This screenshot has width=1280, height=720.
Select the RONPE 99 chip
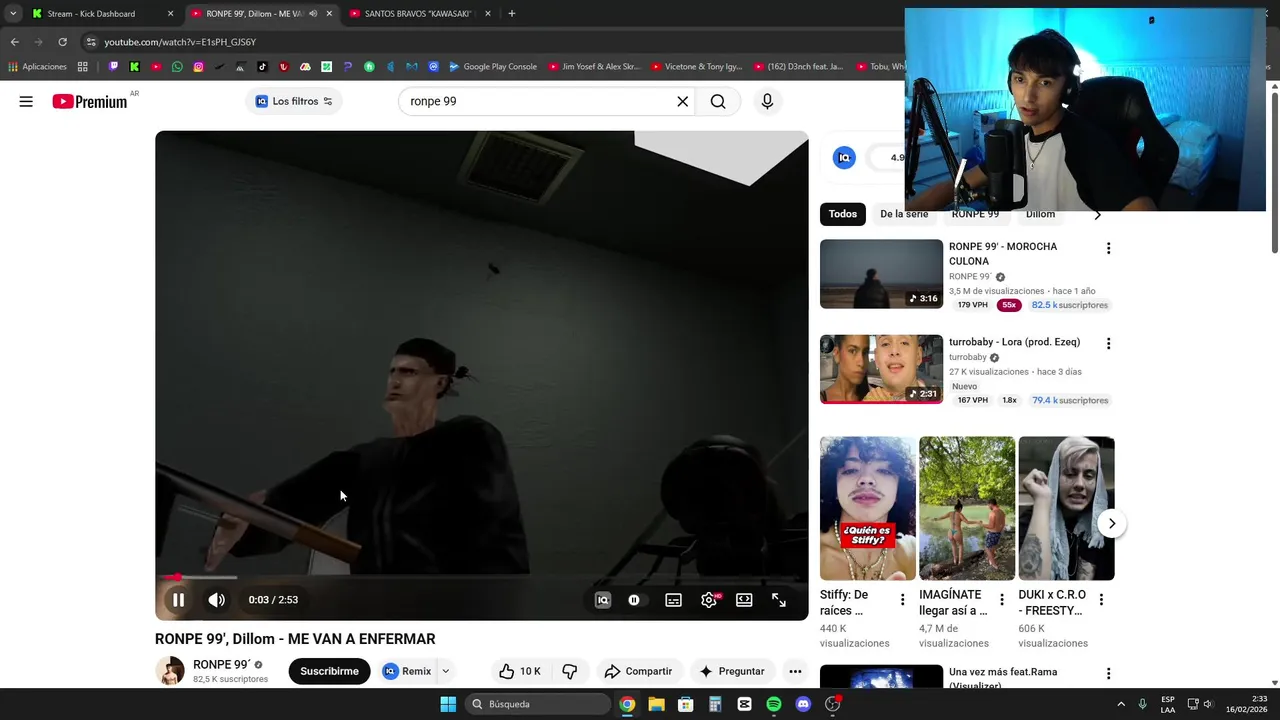click(975, 214)
